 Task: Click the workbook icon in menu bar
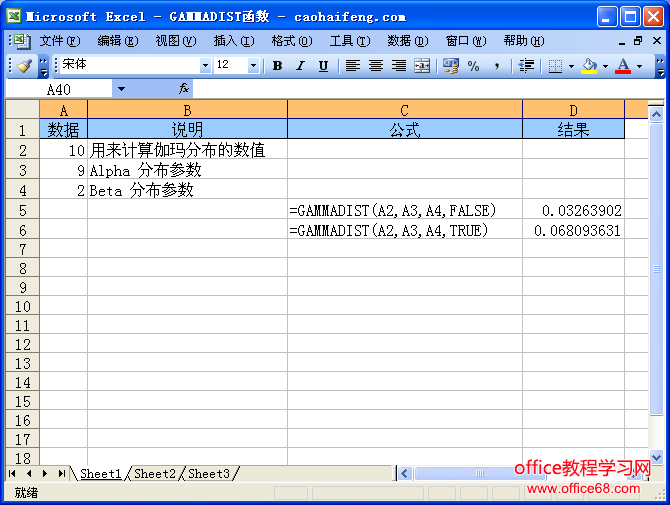tap(21, 41)
